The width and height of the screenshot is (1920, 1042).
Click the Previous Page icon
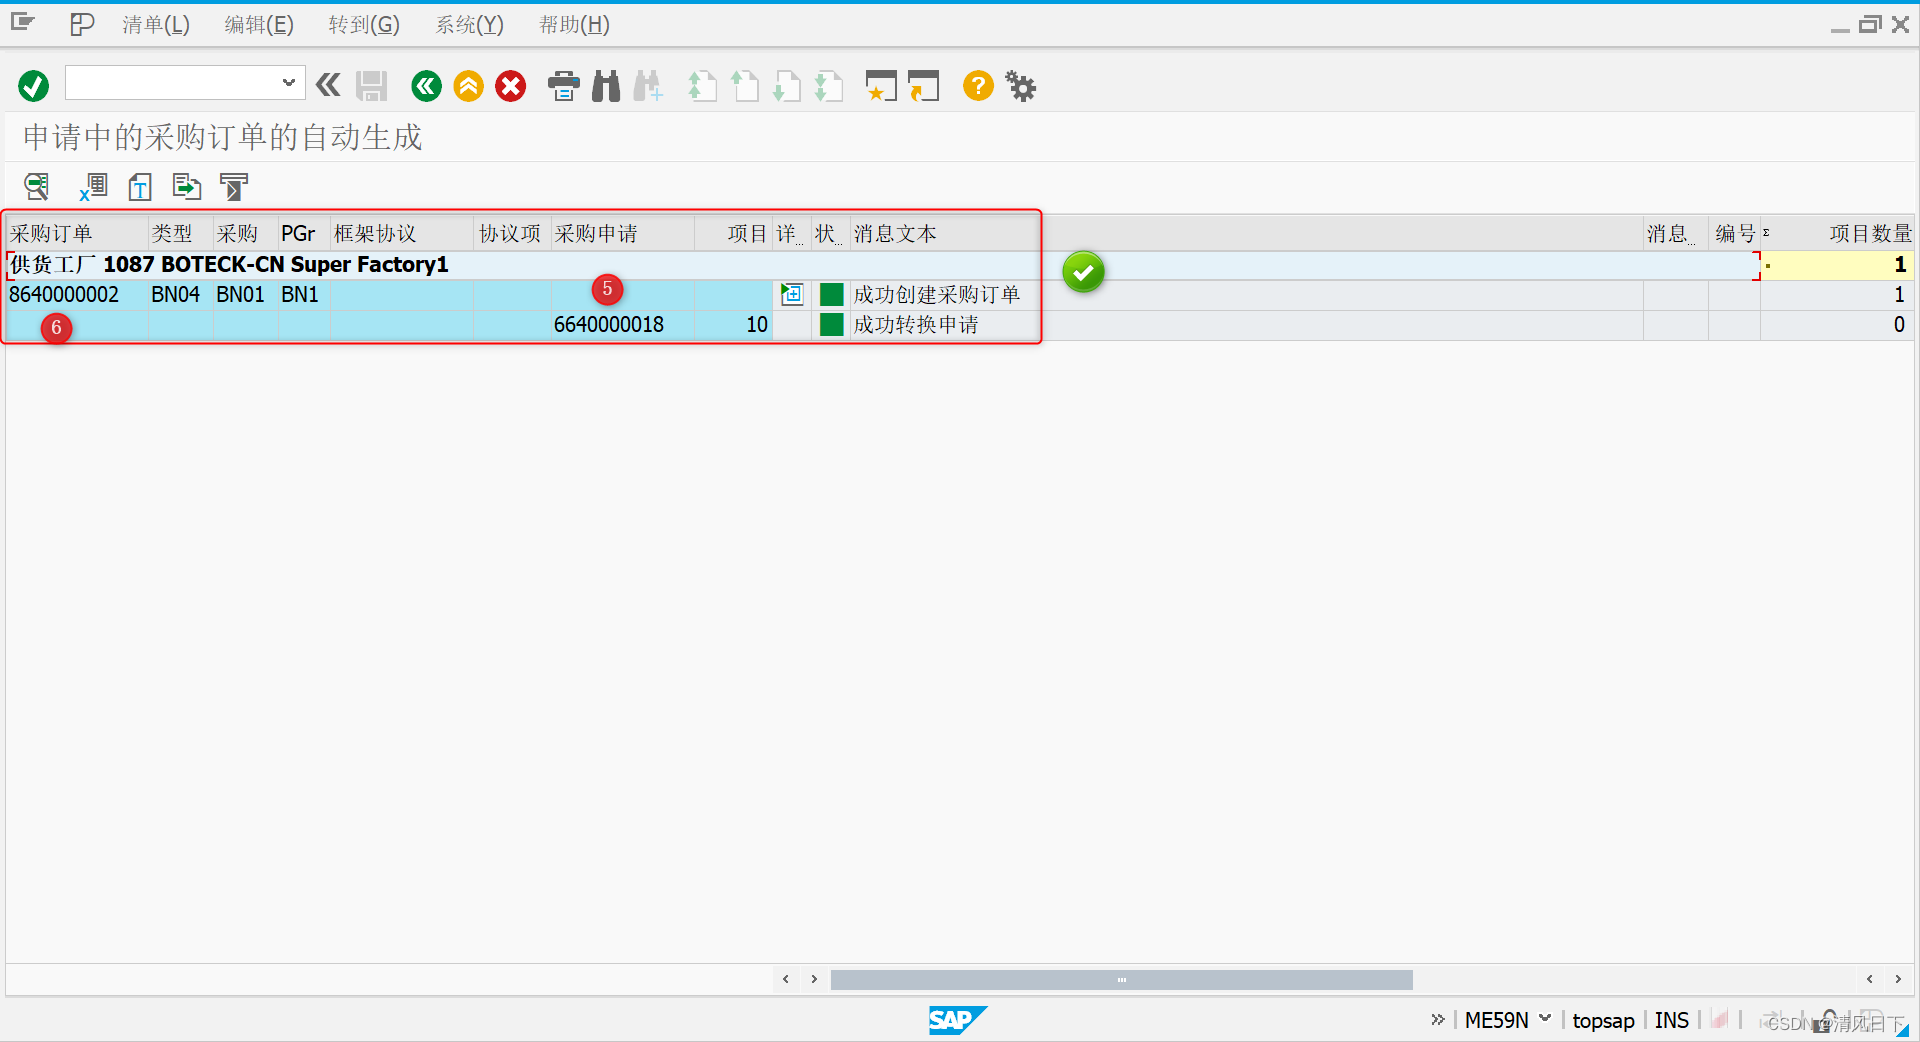pos(744,86)
